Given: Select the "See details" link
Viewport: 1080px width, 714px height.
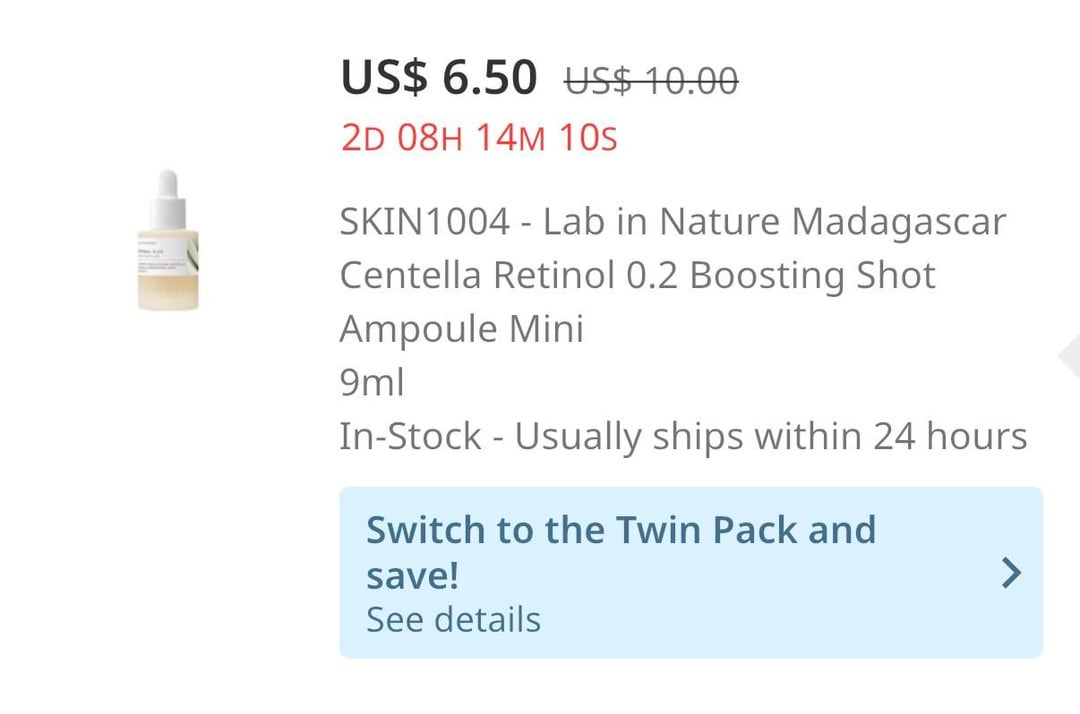Looking at the screenshot, I should (x=453, y=619).
